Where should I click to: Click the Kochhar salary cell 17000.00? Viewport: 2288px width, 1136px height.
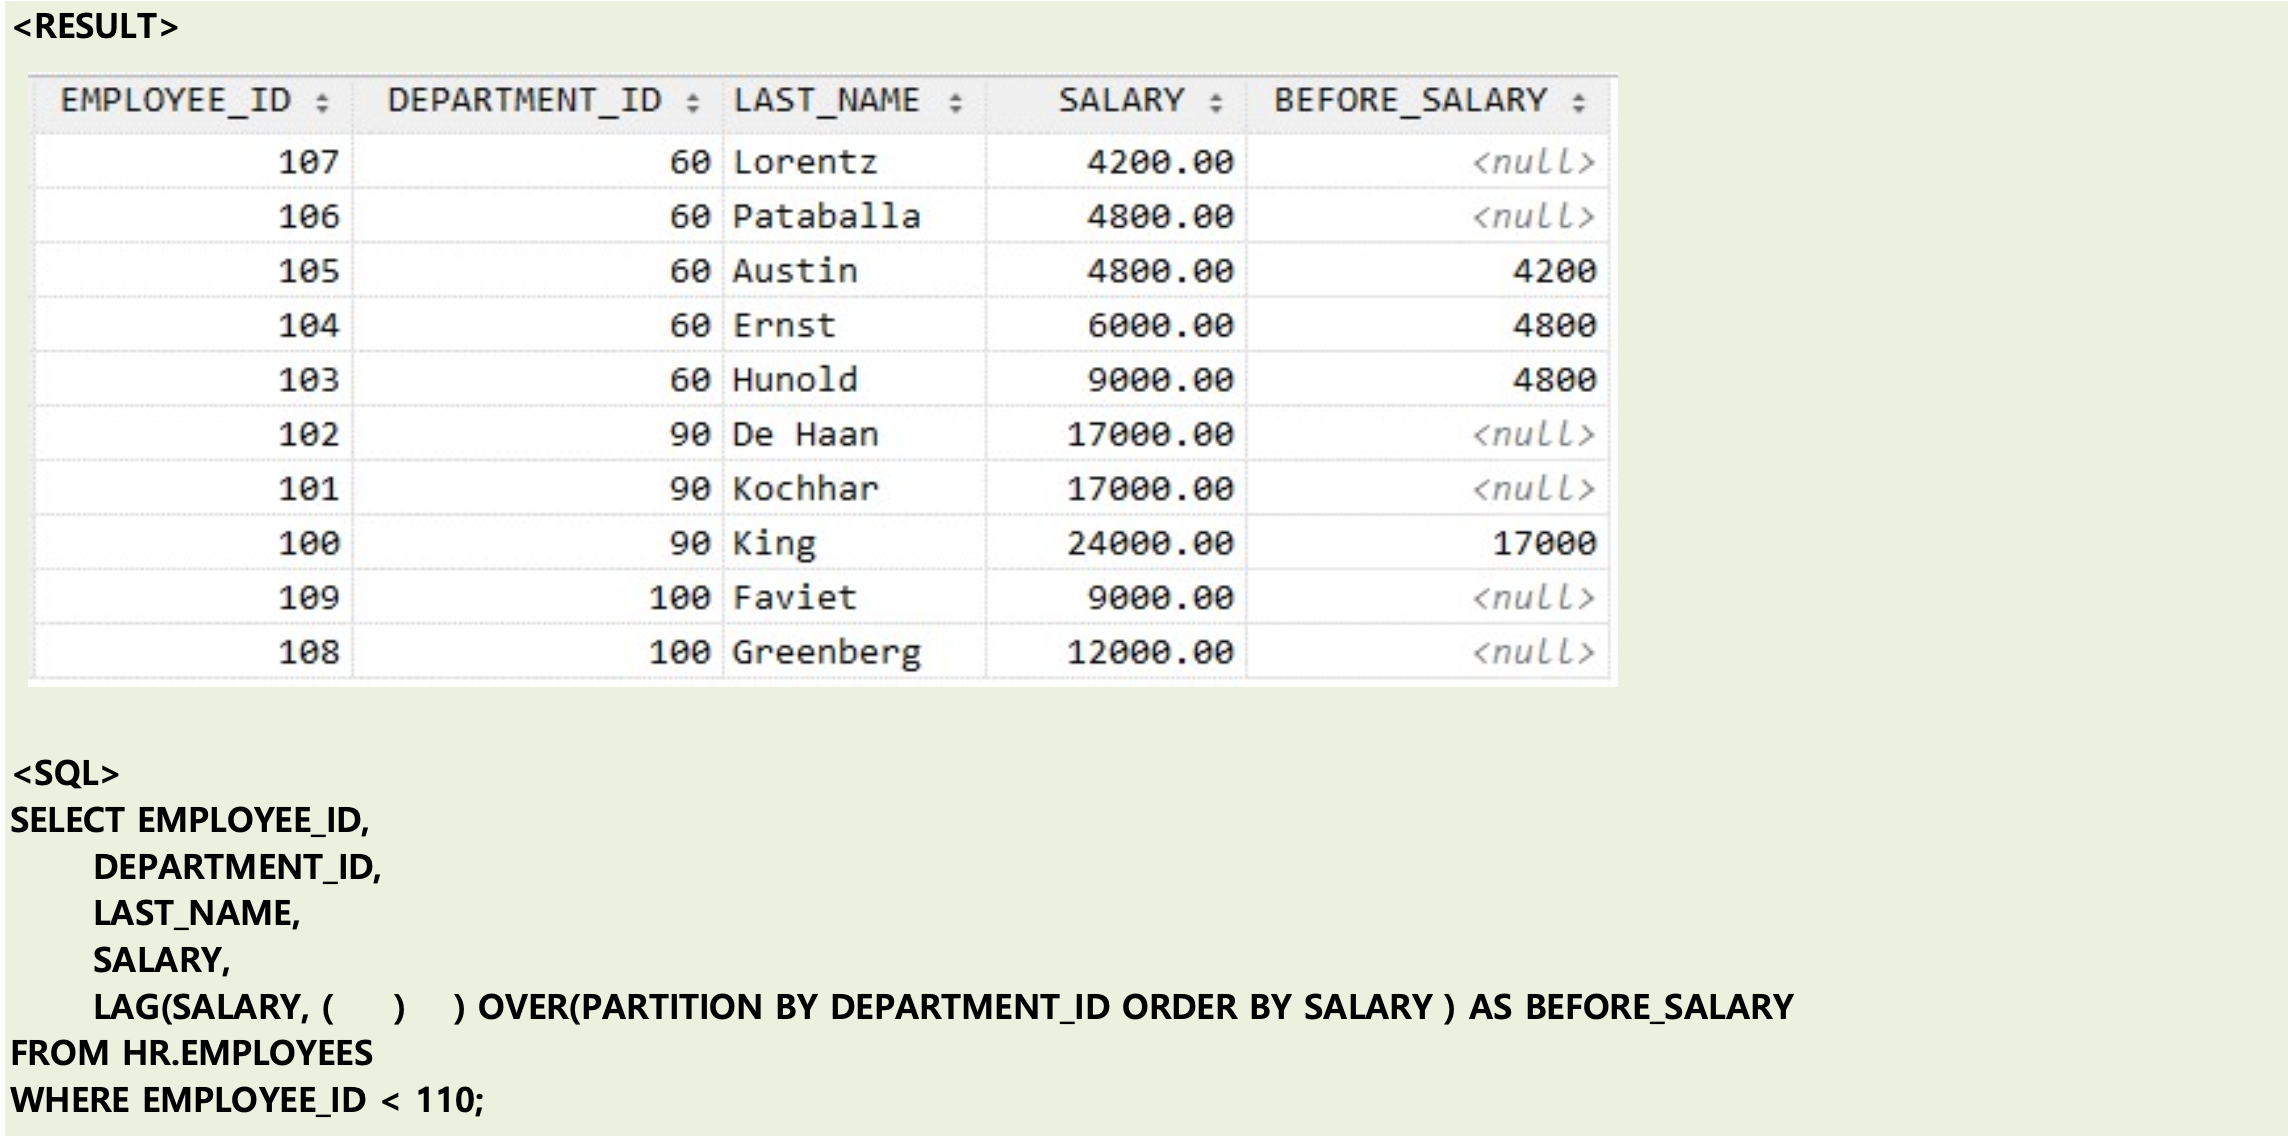(1150, 489)
